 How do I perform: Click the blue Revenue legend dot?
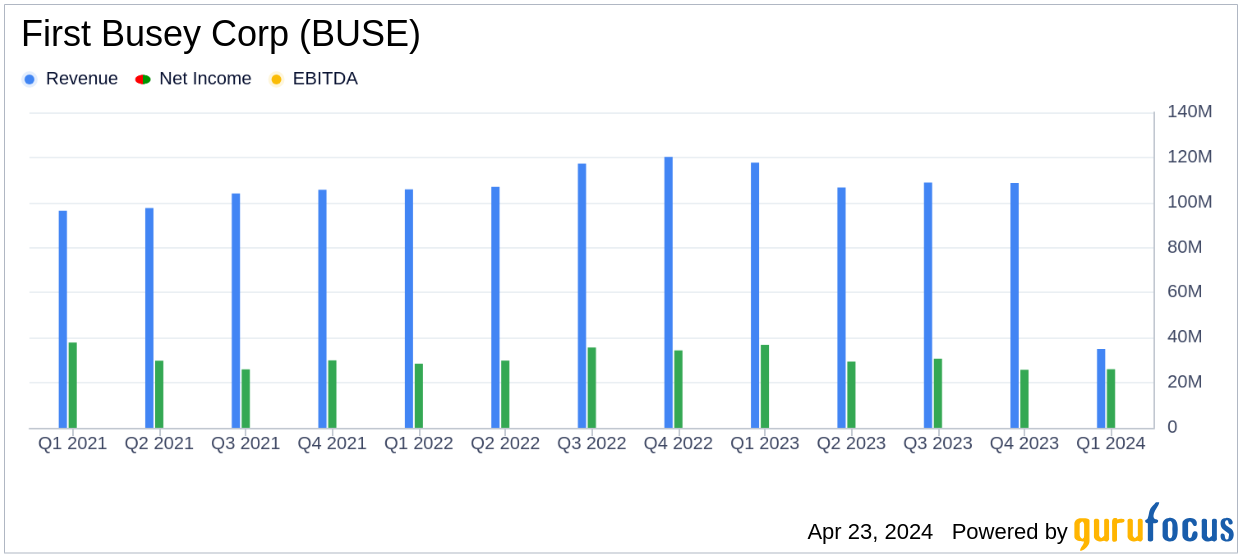[x=29, y=79]
